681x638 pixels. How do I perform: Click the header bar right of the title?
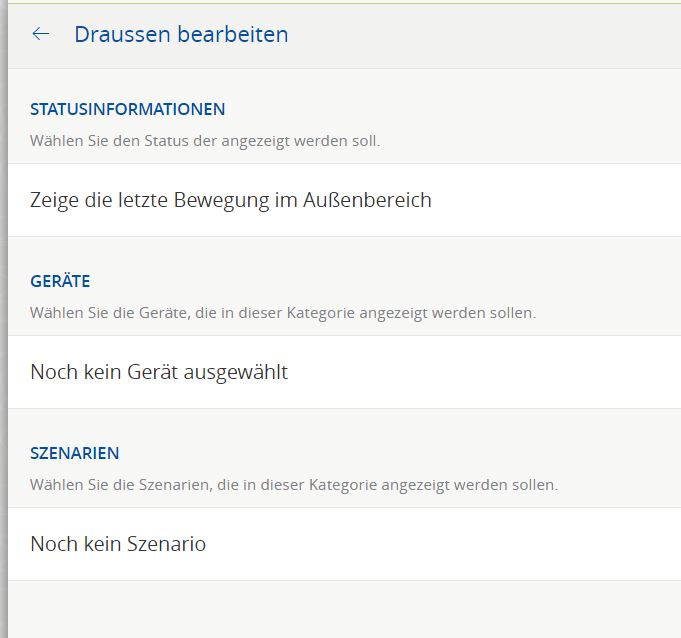pos(480,34)
